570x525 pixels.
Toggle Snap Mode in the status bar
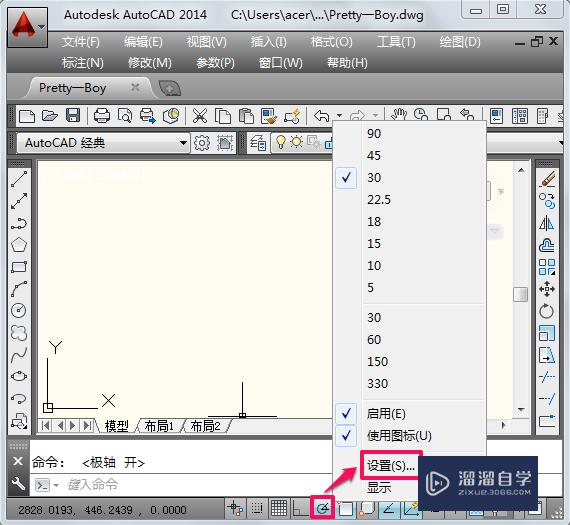257,508
